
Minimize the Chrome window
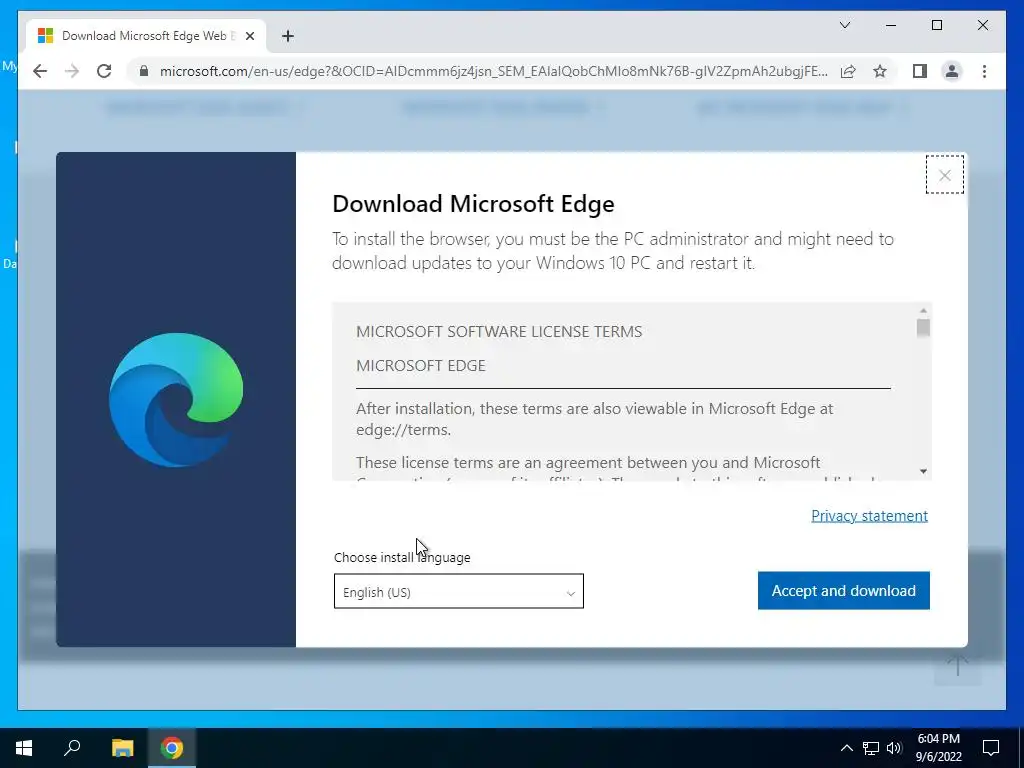pyautogui.click(x=891, y=25)
